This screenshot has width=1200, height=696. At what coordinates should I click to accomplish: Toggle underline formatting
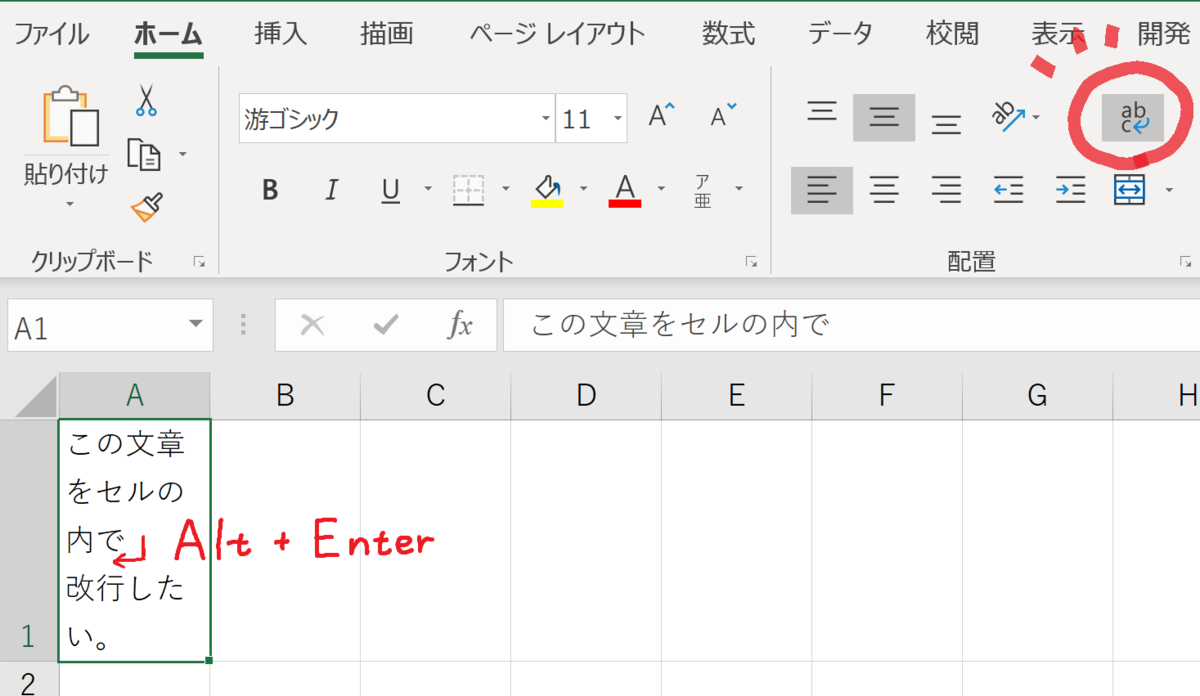(389, 190)
